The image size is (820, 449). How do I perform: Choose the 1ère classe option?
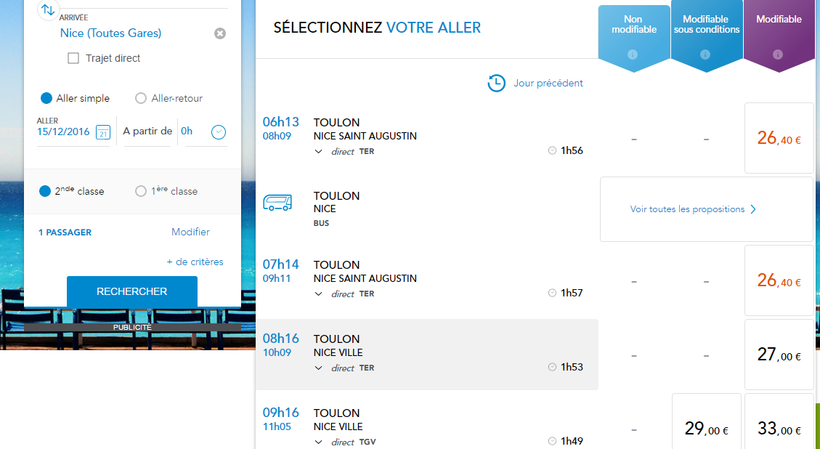click(141, 191)
